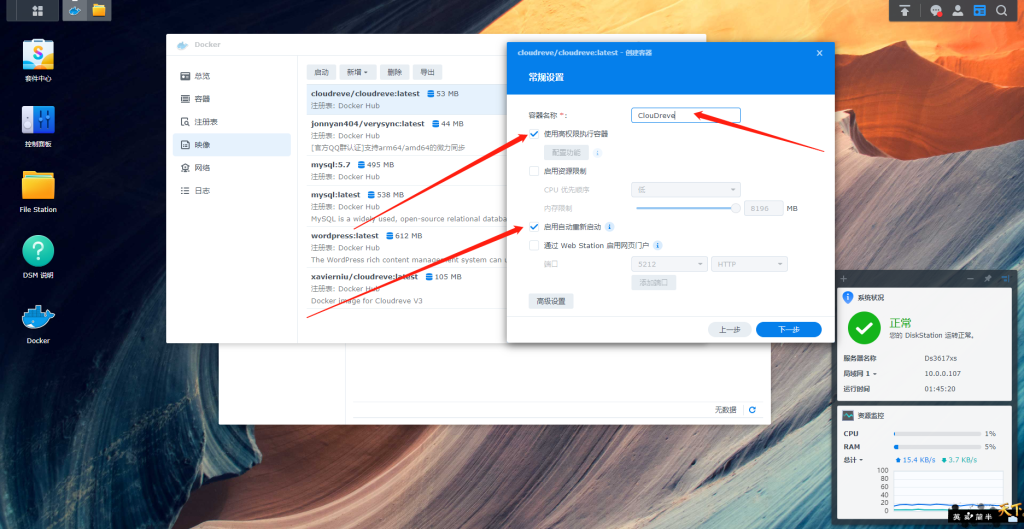Click info icon beside auto-restart option
1024x529 pixels.
point(609,227)
